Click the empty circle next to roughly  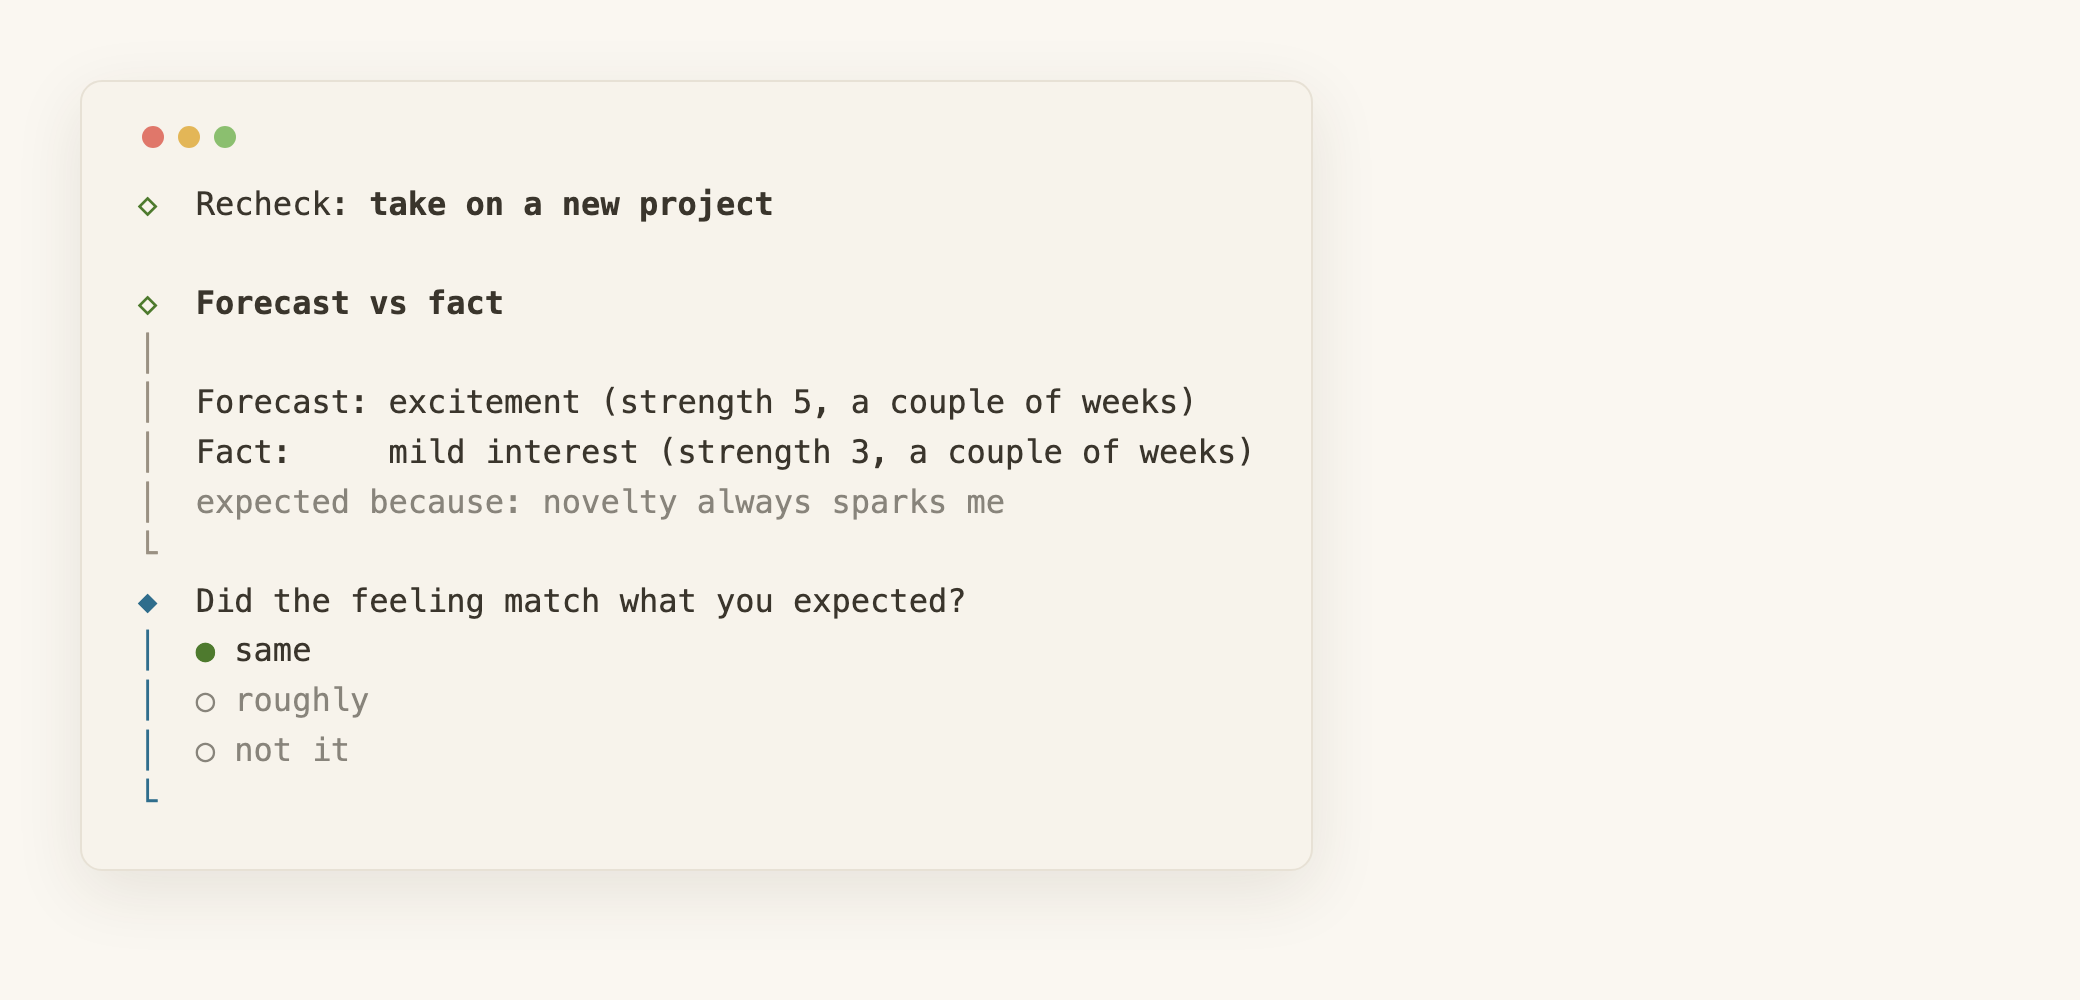[x=206, y=703]
